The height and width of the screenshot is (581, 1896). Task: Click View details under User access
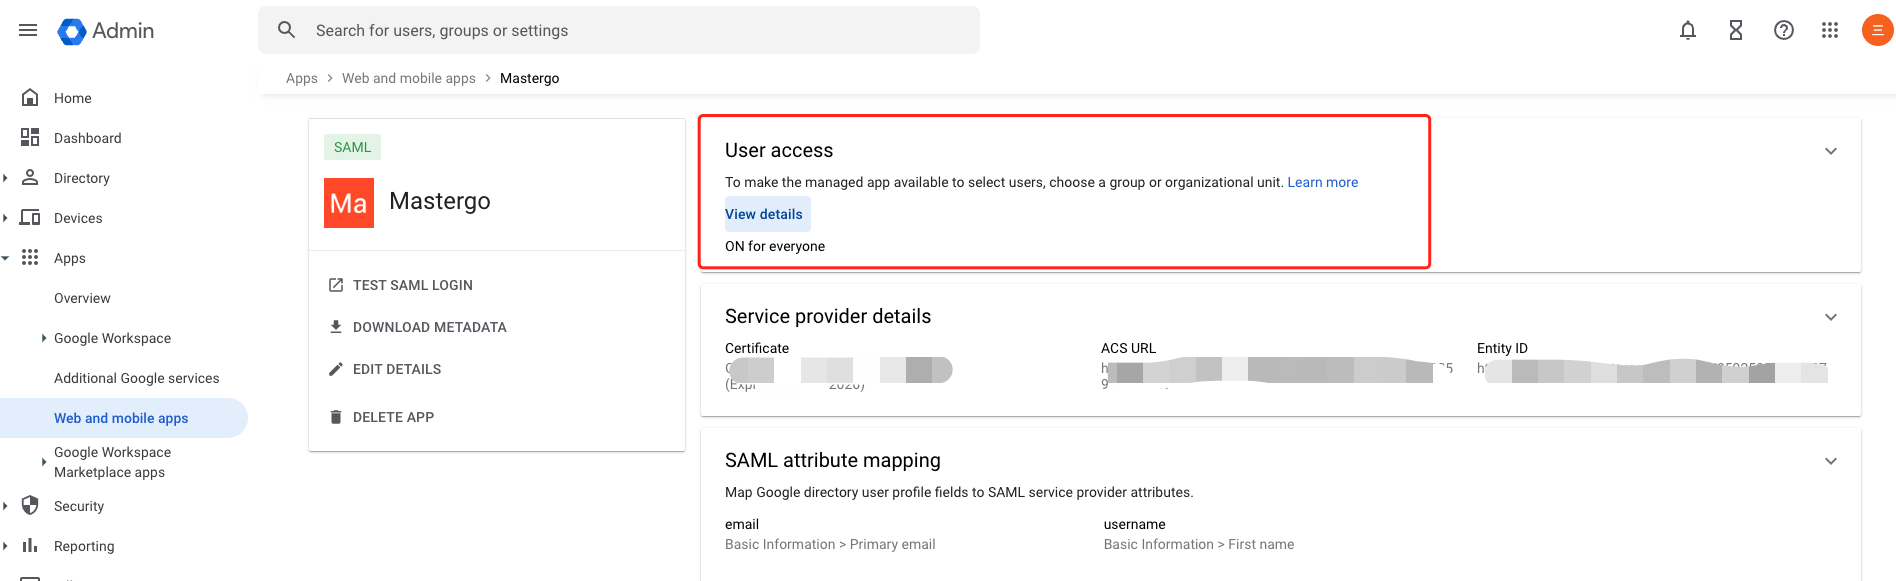764,214
